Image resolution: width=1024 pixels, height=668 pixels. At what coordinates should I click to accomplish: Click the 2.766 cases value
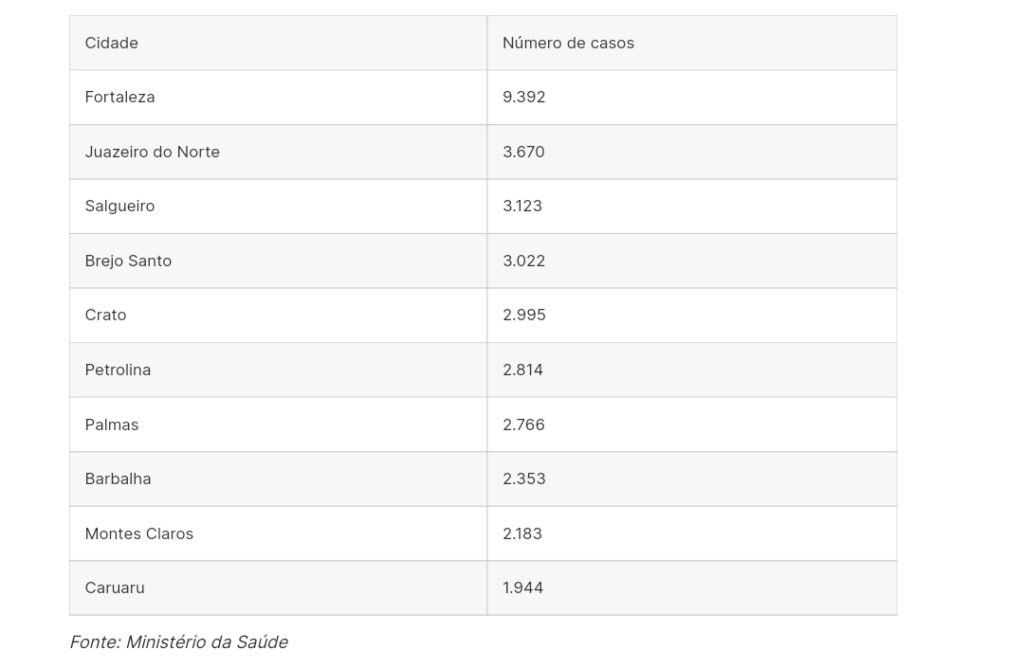point(524,425)
